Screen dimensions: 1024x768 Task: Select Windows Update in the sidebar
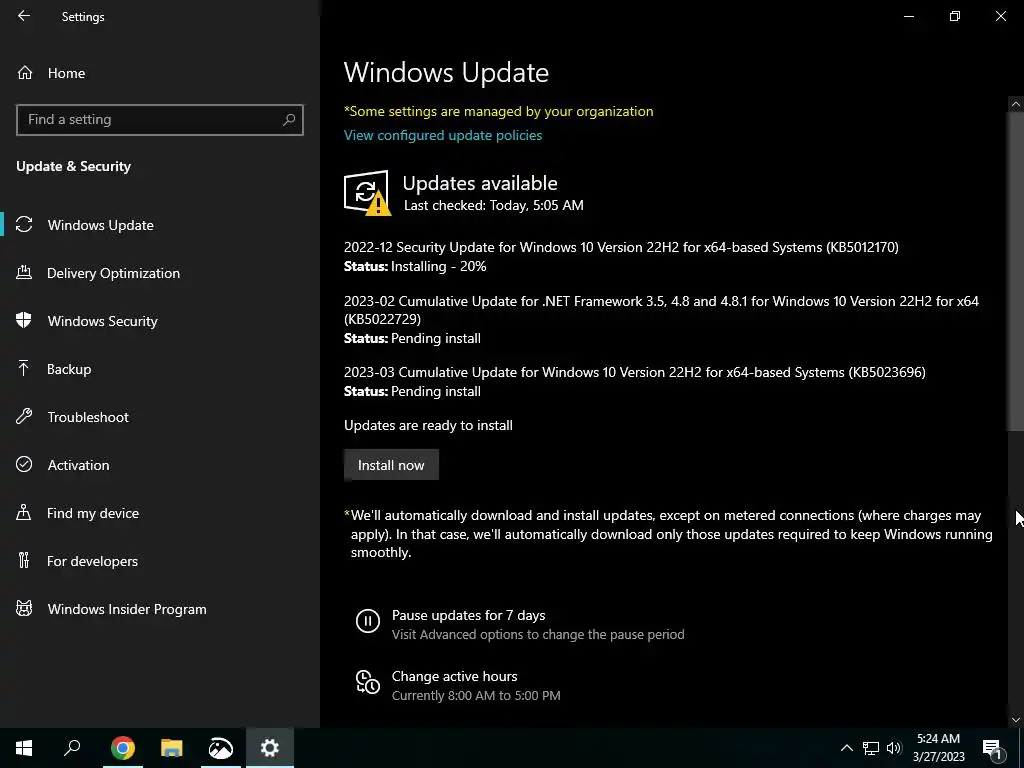point(160,225)
